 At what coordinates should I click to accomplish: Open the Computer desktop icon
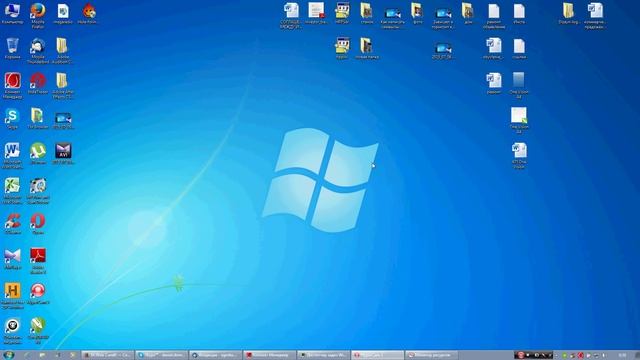(12, 11)
